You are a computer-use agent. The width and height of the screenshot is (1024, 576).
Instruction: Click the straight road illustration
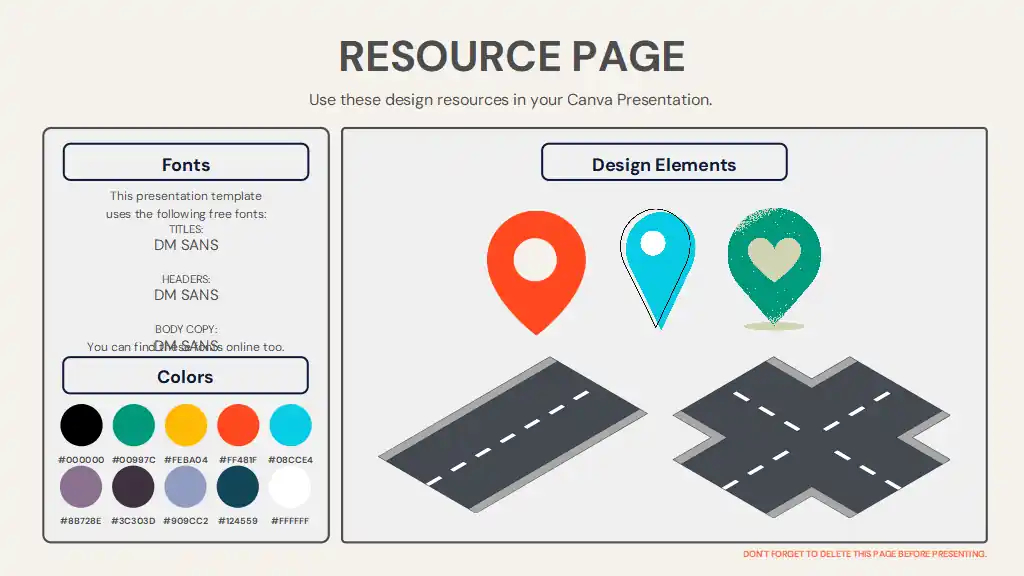[513, 434]
